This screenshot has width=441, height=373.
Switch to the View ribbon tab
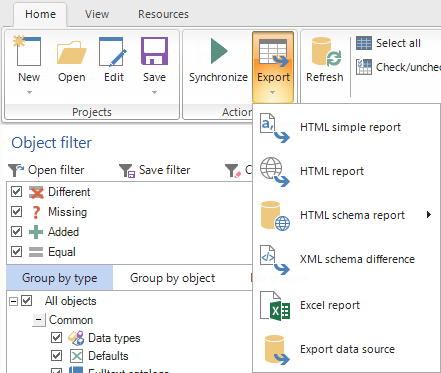97,14
